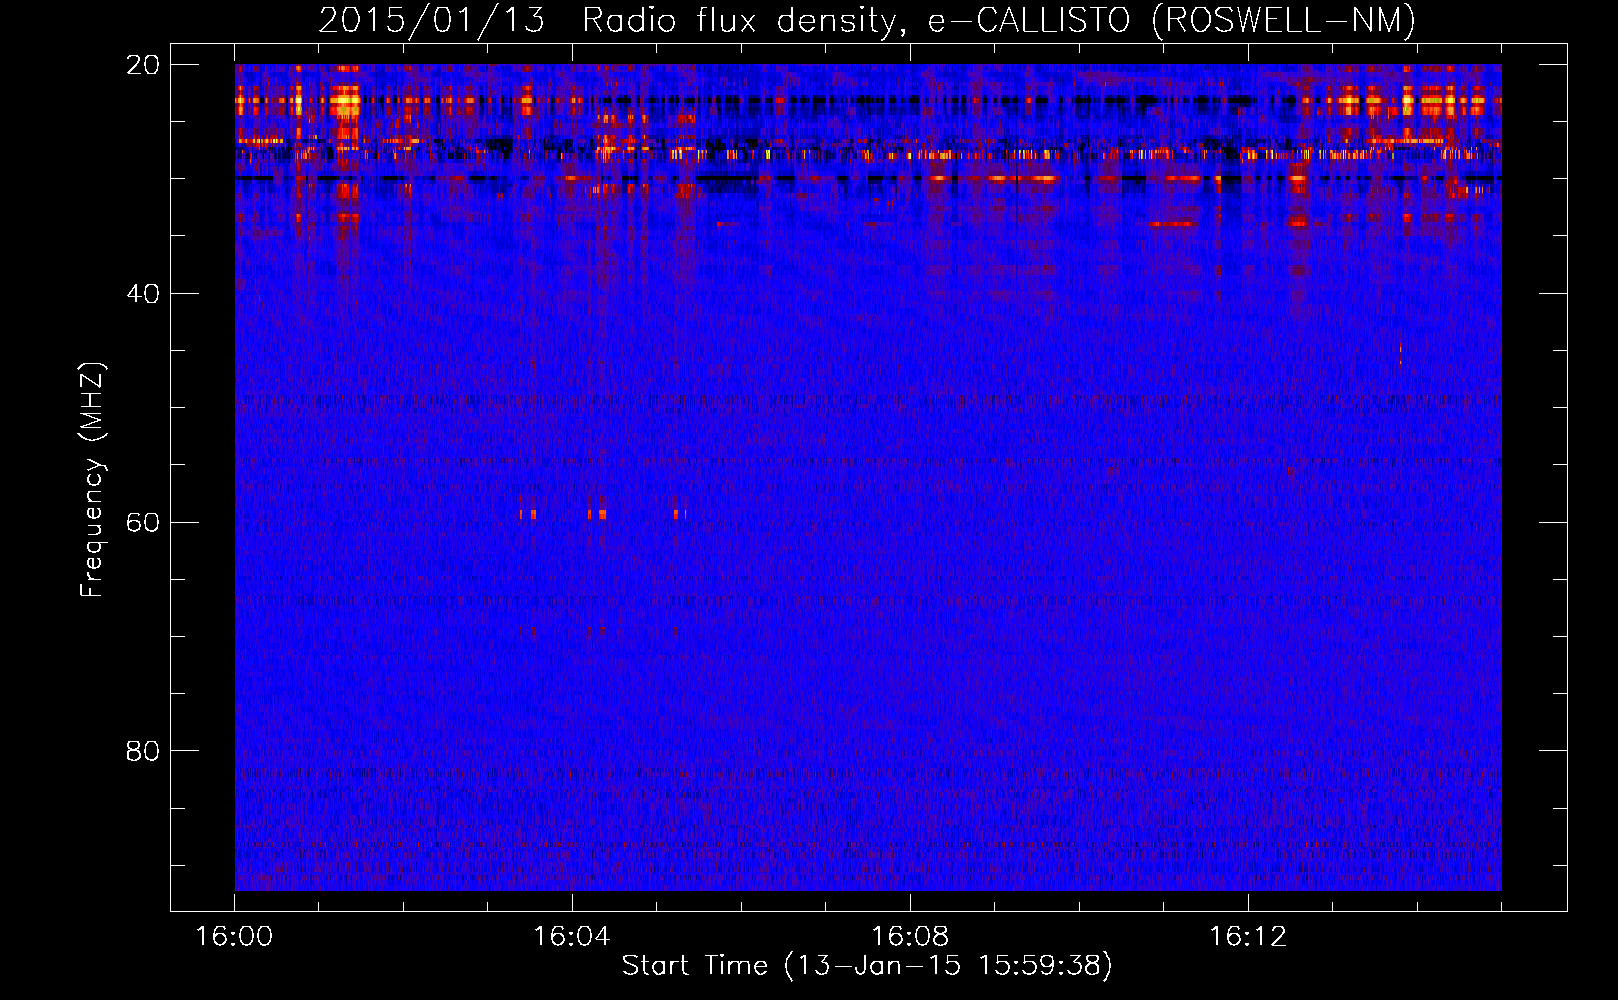Screen dimensions: 1618x1000
Task: Click the 16:08 time tick label
Action: click(910, 937)
